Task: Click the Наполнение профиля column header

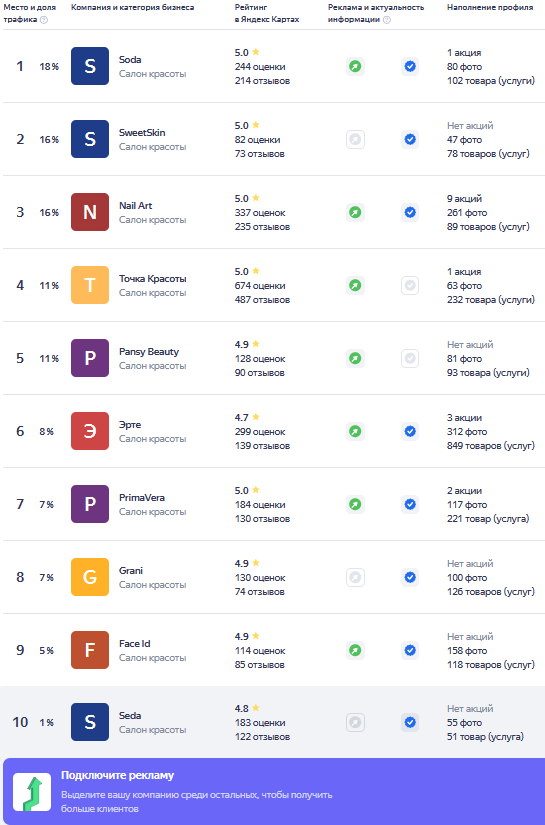Action: pyautogui.click(x=490, y=7)
